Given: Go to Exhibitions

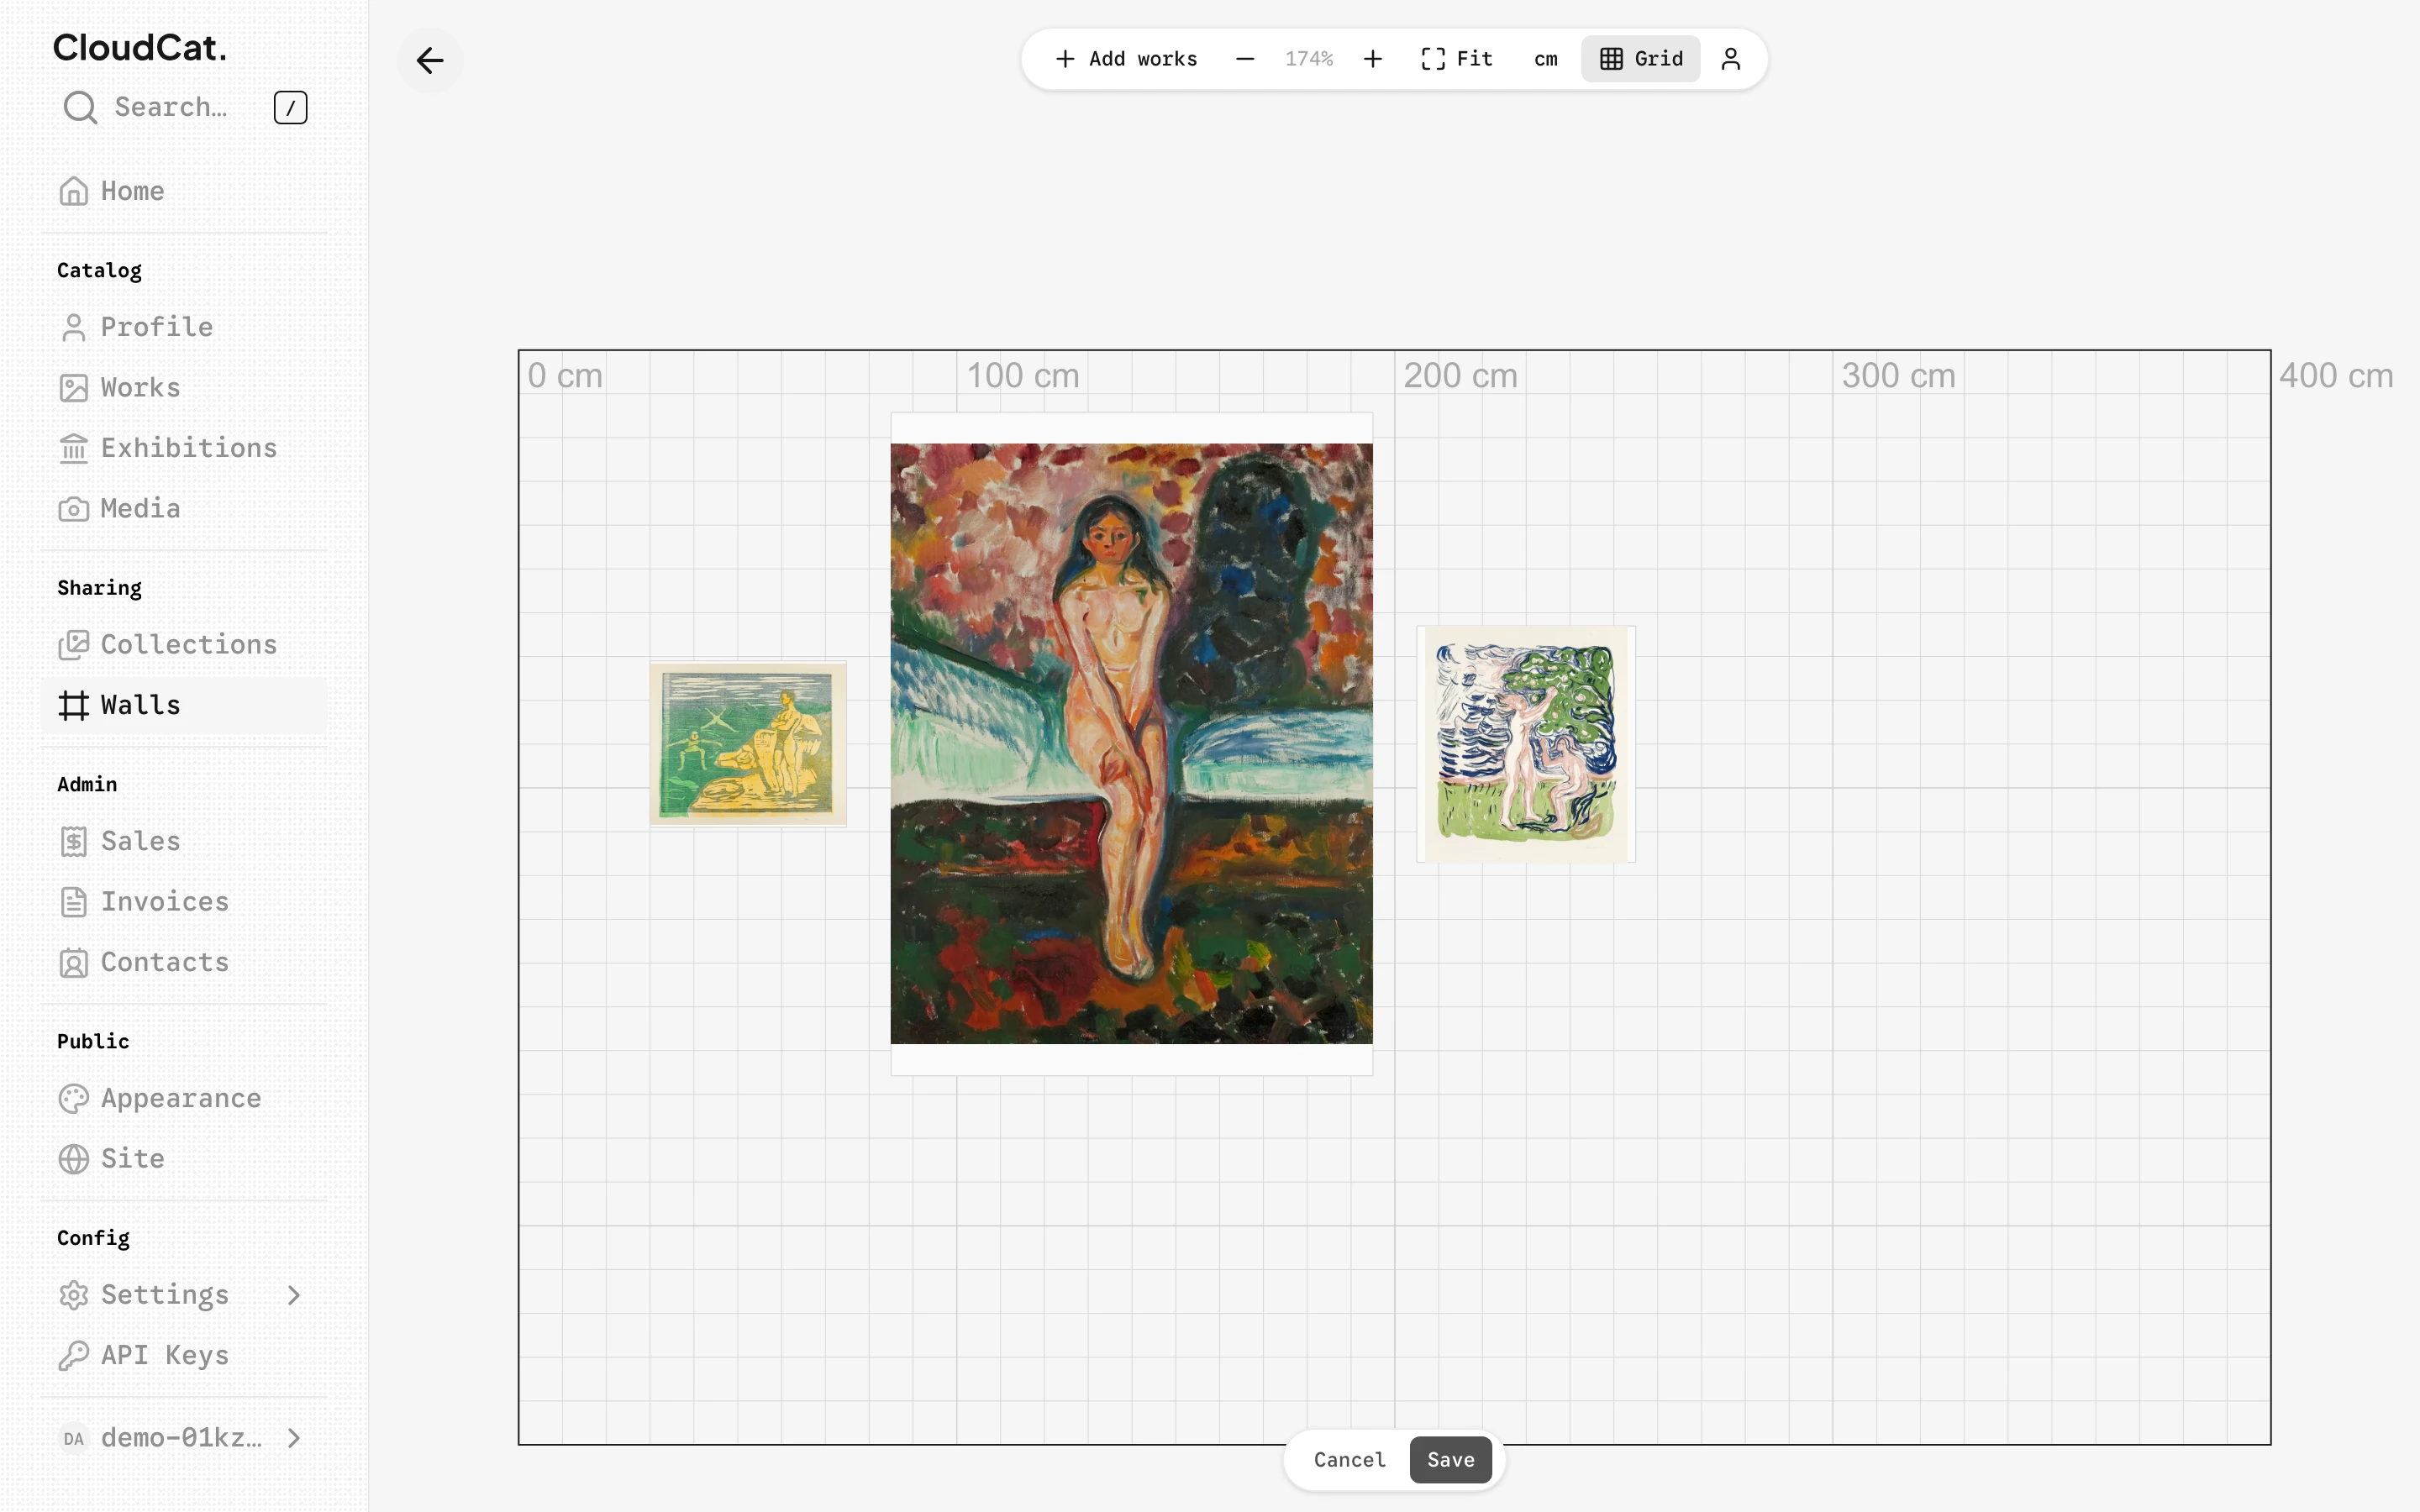Looking at the screenshot, I should (184, 448).
